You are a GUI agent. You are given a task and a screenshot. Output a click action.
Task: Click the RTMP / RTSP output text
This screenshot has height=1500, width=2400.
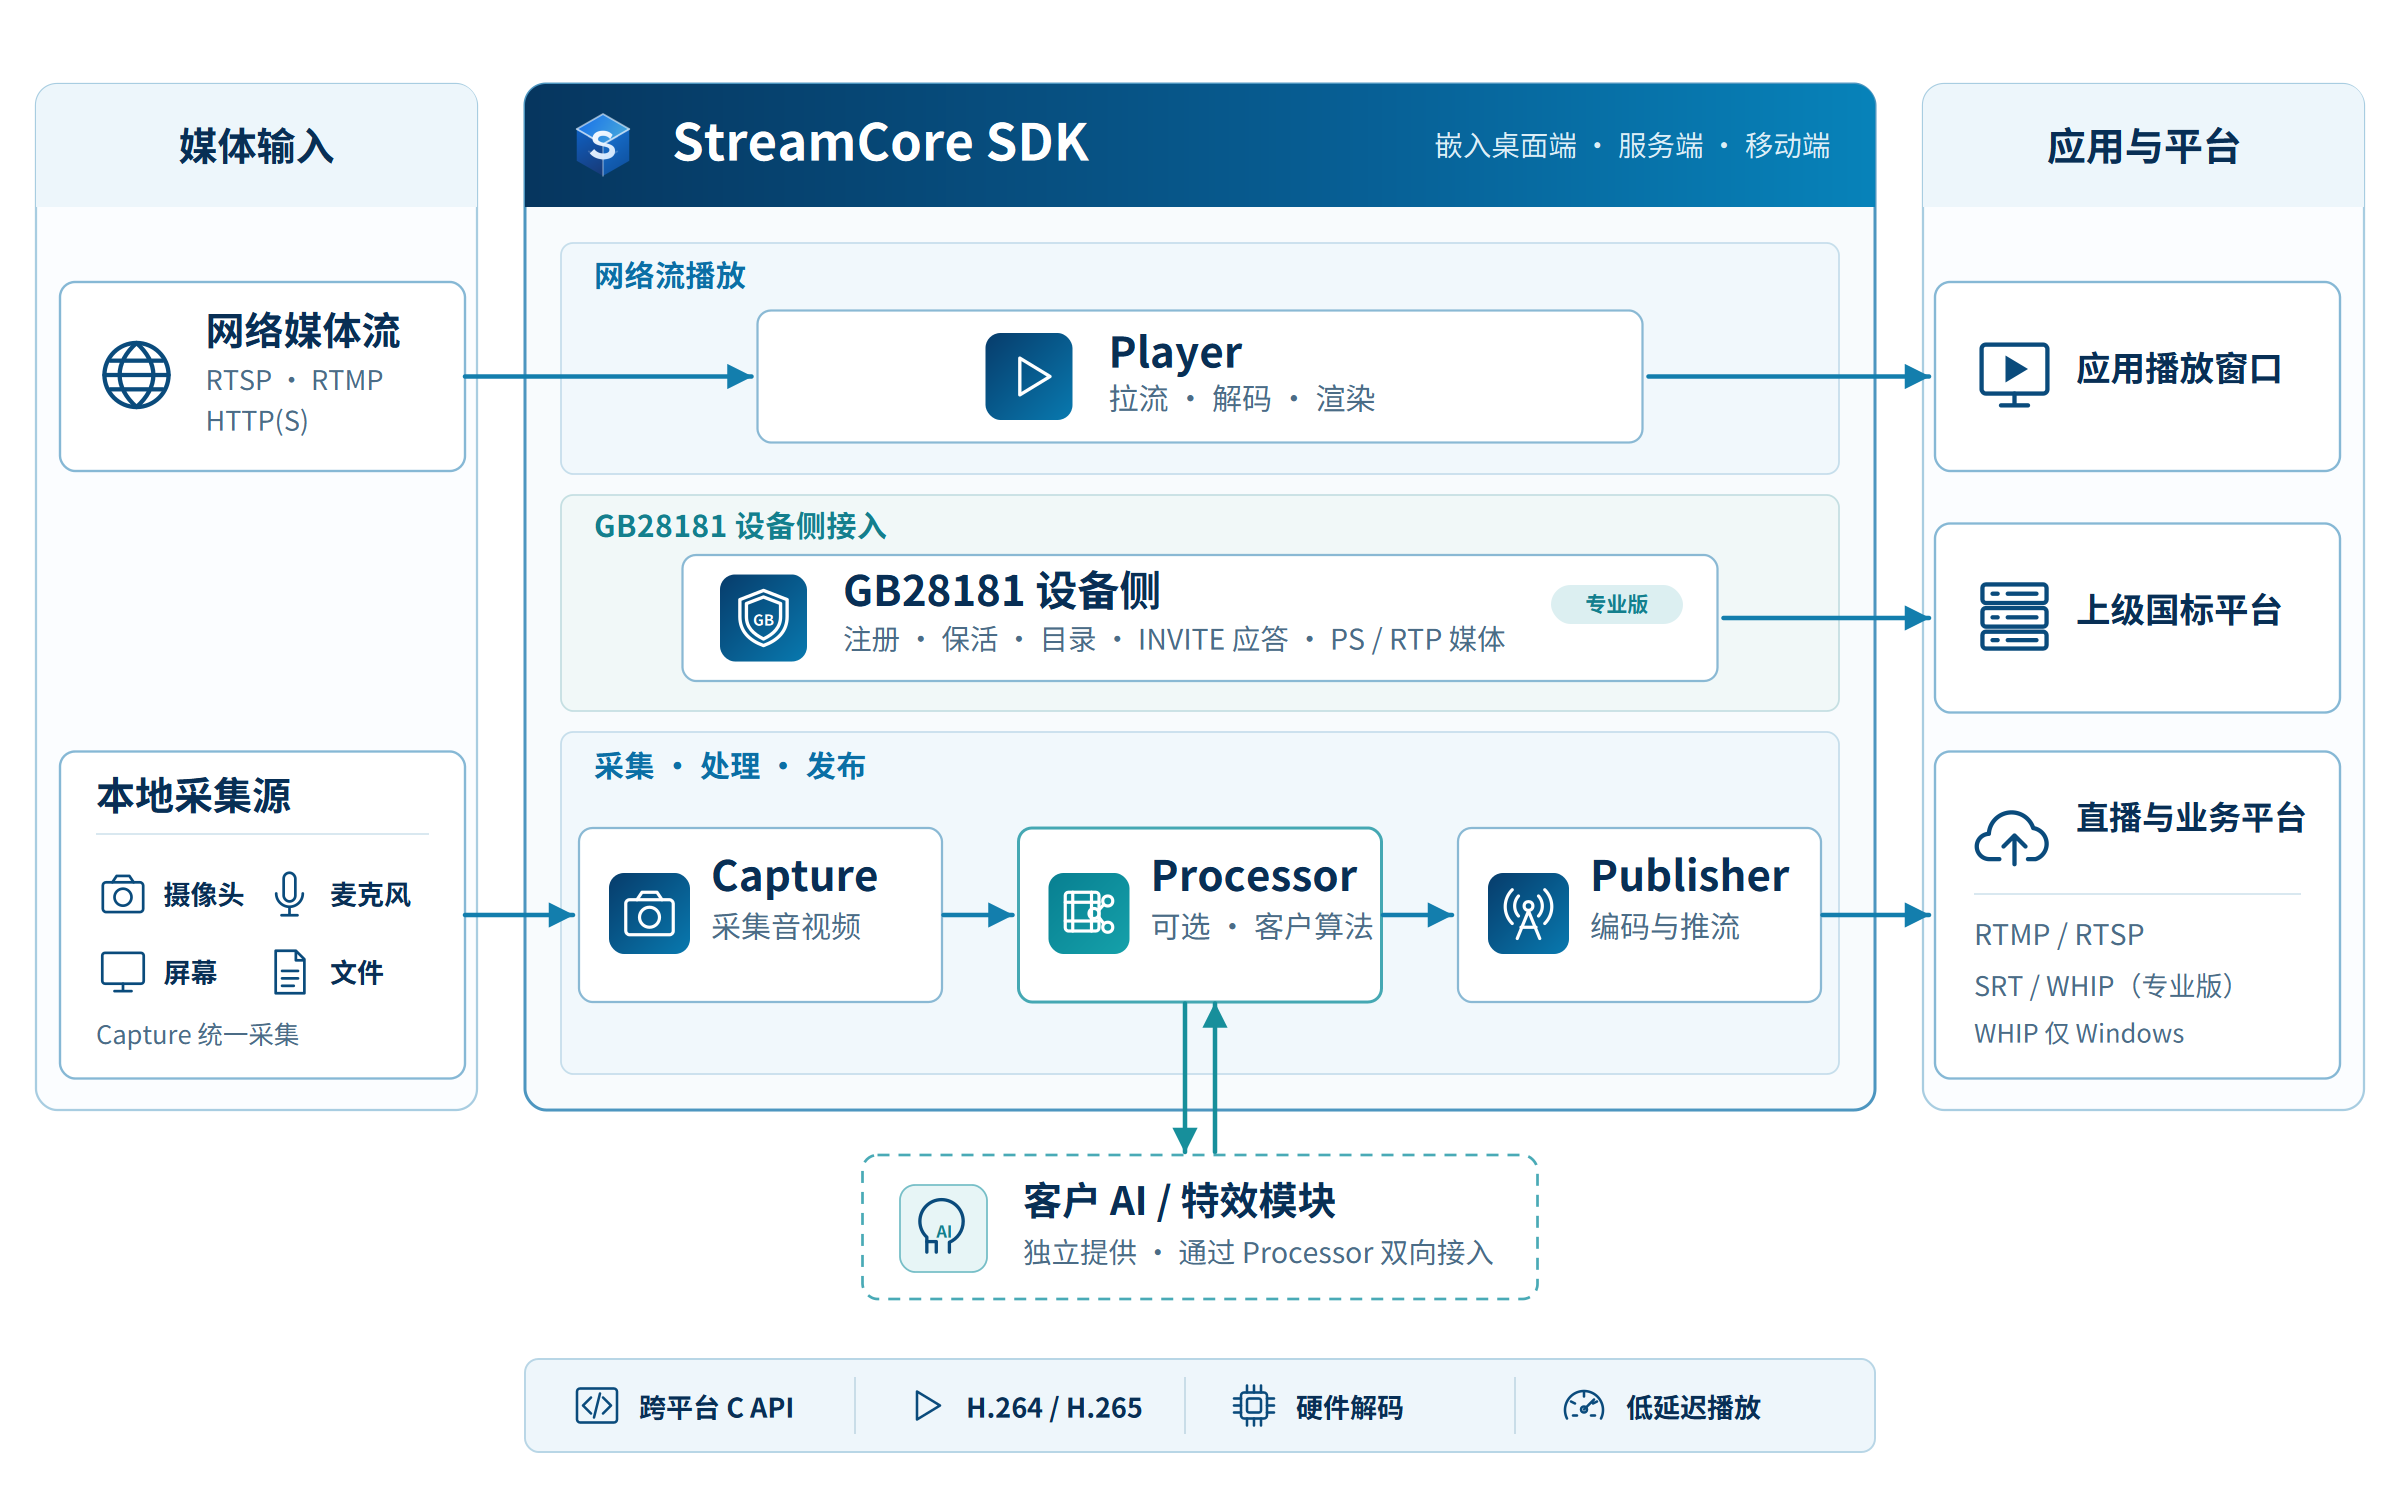[2059, 934]
